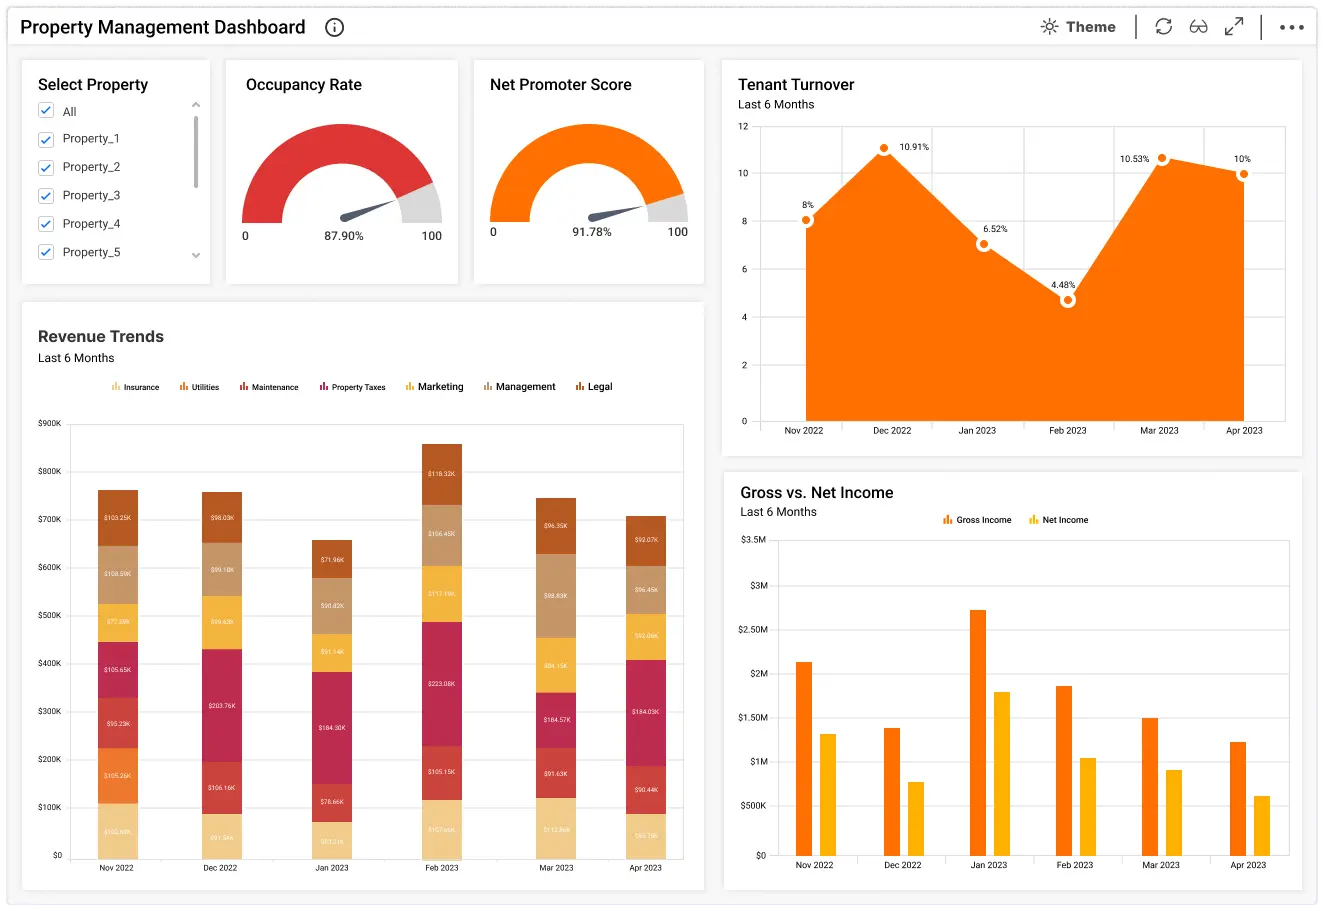
Task: Toggle Marketing legend item
Action: [434, 387]
